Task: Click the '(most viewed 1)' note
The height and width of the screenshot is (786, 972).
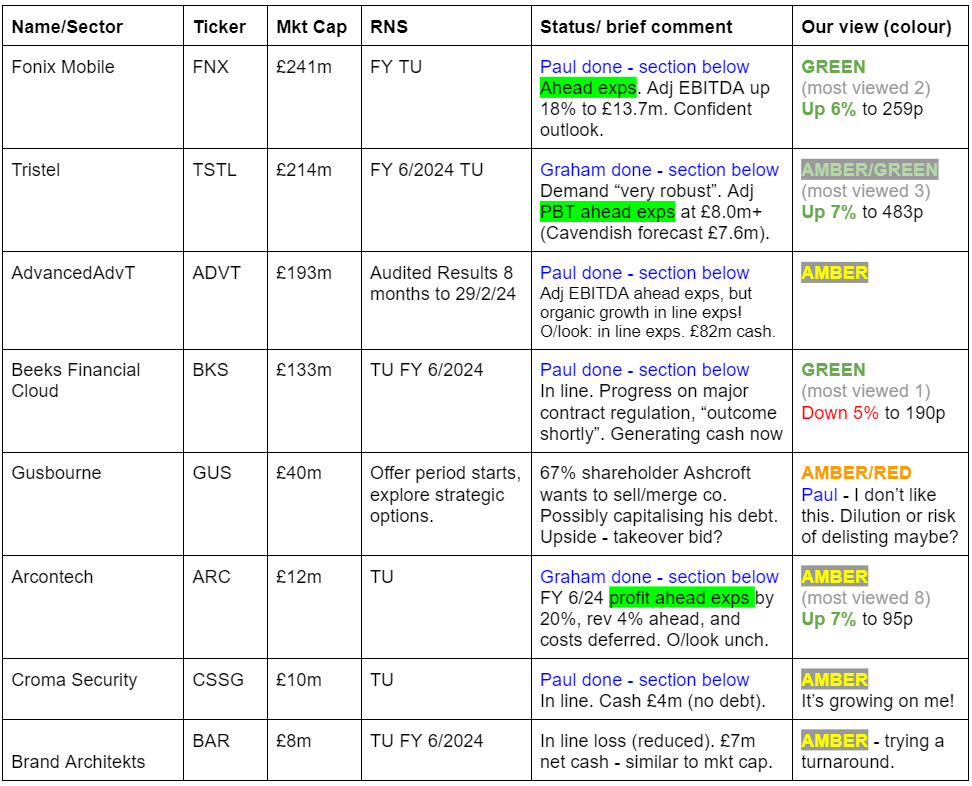Action: pyautogui.click(x=865, y=391)
